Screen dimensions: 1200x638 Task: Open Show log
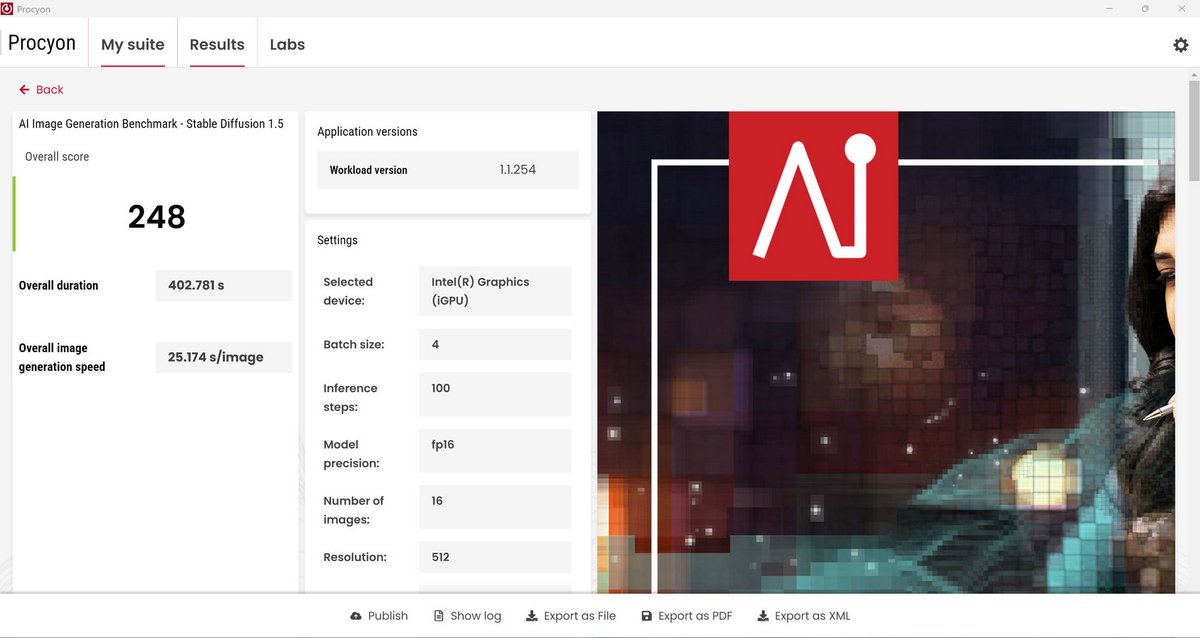(467, 616)
